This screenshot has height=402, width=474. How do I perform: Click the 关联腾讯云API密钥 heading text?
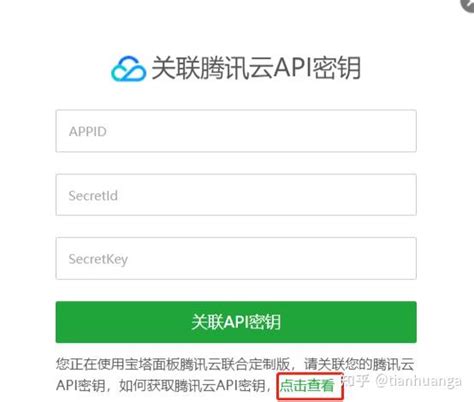pos(256,68)
